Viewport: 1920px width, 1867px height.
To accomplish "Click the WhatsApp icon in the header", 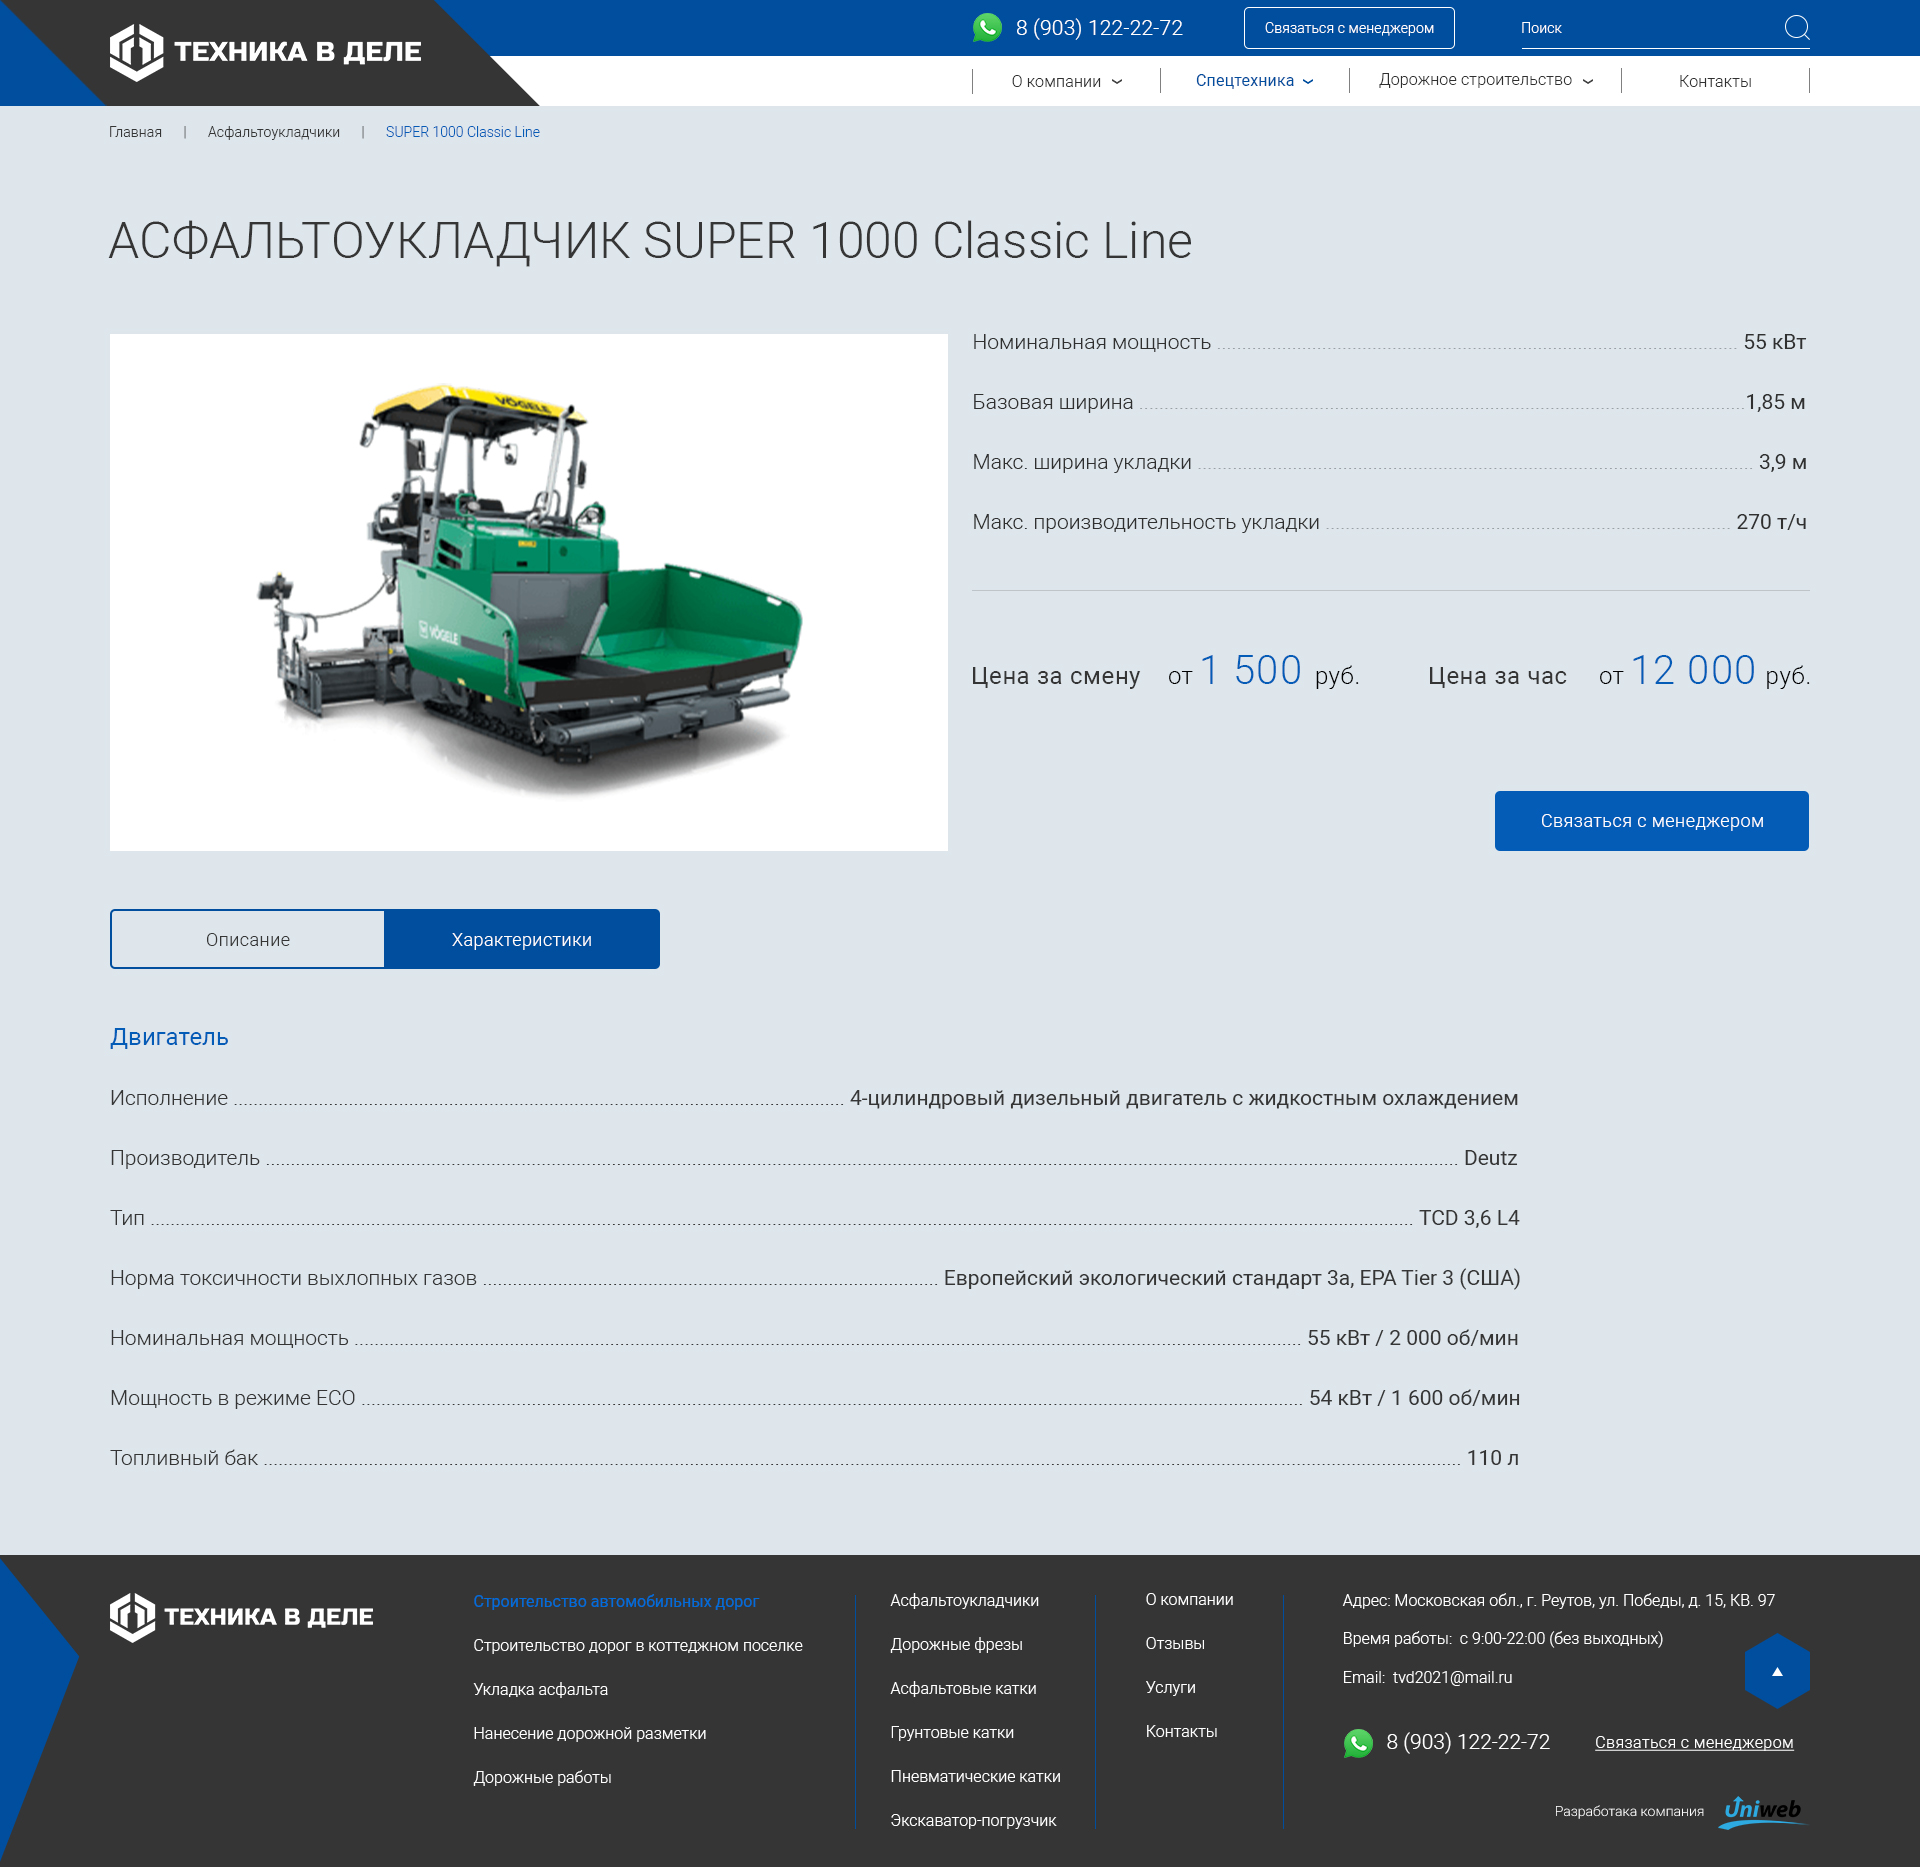I will 987,28.
